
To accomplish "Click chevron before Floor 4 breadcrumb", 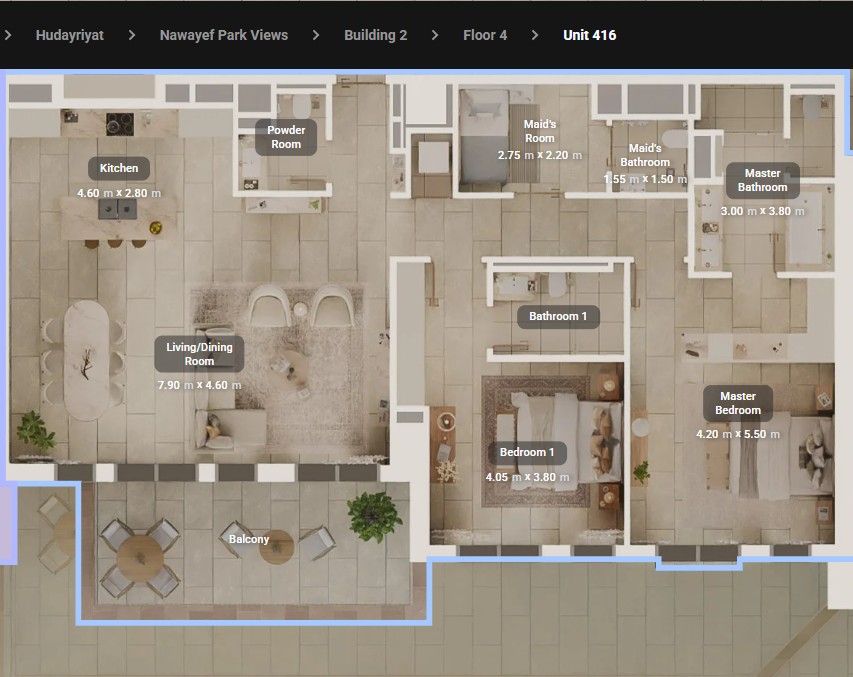I will 435,35.
